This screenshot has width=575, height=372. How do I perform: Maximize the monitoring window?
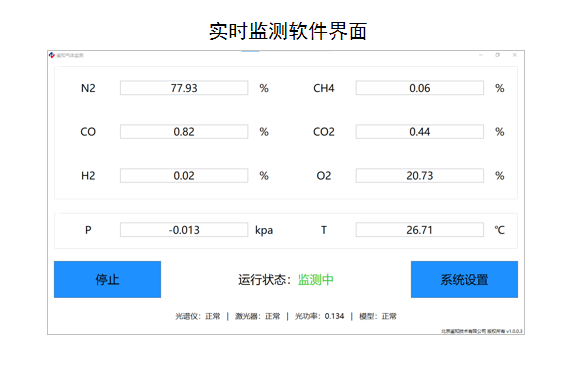[x=498, y=55]
